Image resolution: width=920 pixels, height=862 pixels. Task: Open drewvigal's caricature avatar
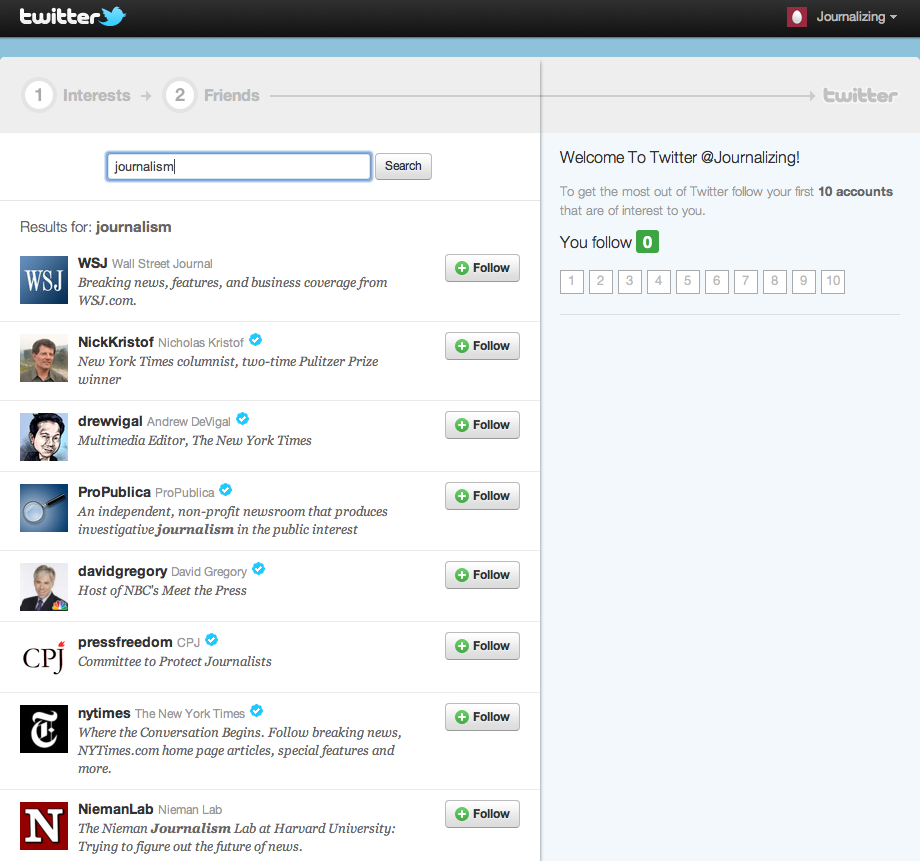click(x=44, y=437)
